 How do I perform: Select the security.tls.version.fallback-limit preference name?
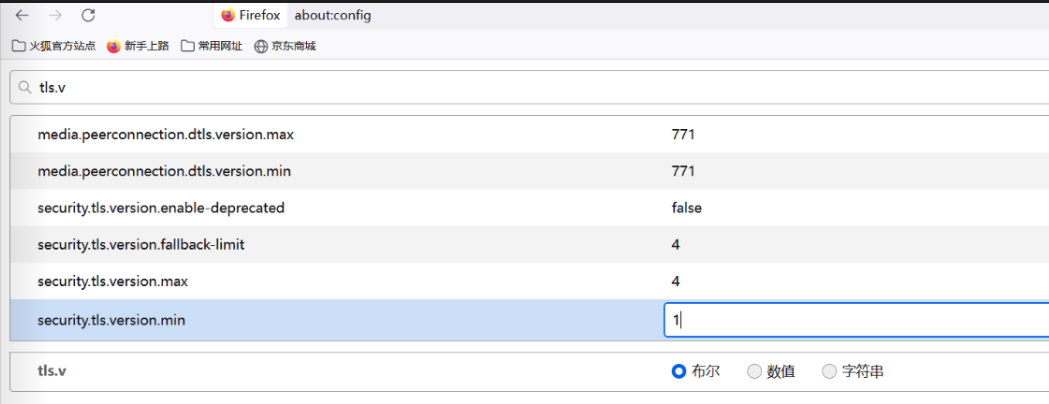coord(141,245)
